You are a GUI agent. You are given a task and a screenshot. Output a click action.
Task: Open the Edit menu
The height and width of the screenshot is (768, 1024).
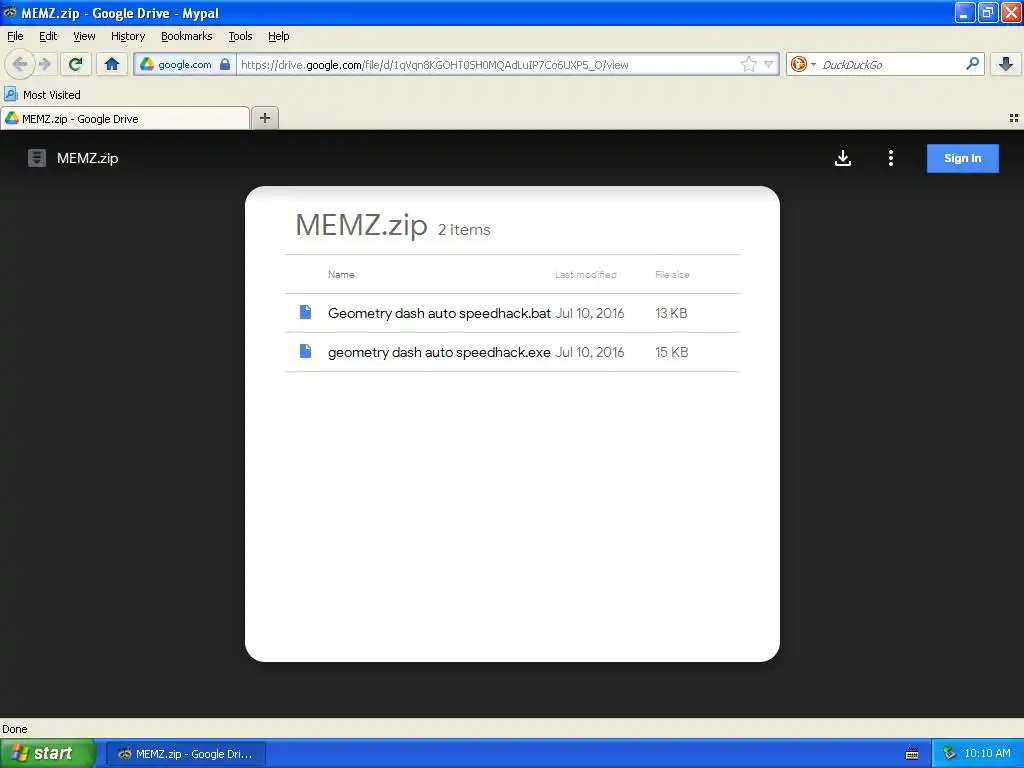(x=48, y=36)
